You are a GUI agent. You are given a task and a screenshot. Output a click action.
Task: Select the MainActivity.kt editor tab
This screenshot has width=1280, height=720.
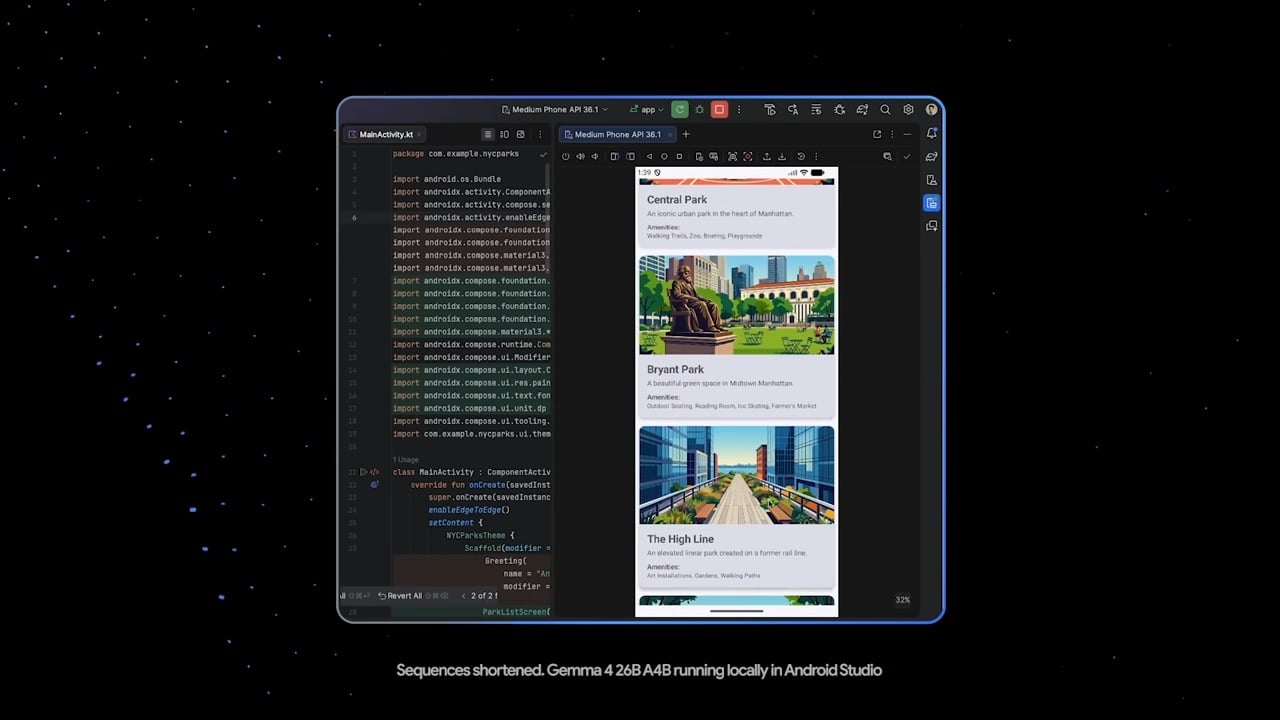(x=385, y=134)
